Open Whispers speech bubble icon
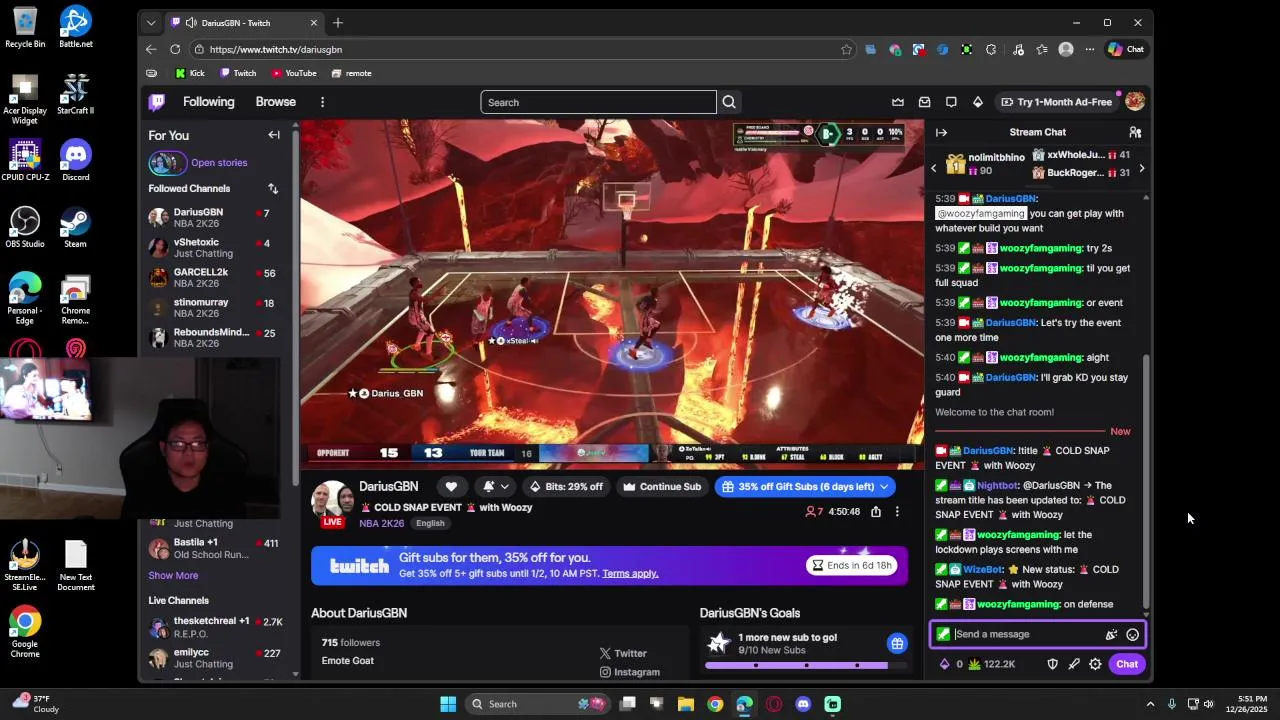 point(951,102)
